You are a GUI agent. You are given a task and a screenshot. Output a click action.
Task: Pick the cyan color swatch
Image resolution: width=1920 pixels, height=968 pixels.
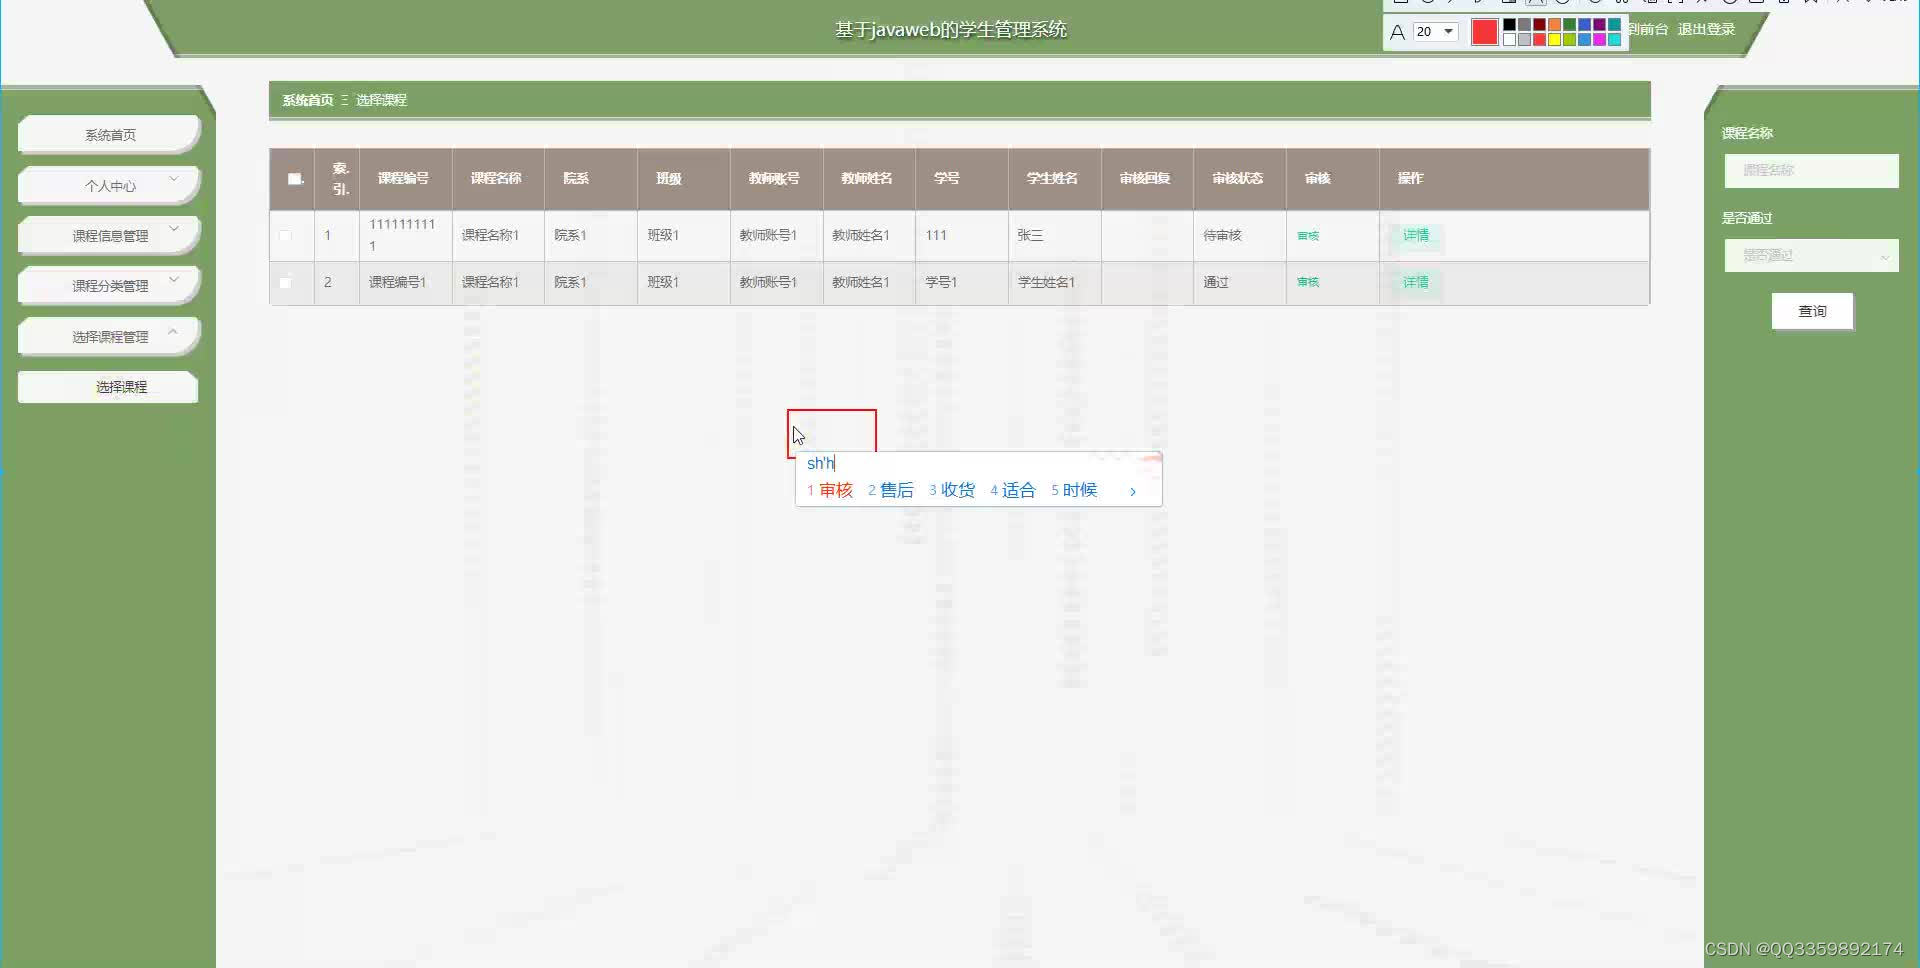pyautogui.click(x=1614, y=39)
